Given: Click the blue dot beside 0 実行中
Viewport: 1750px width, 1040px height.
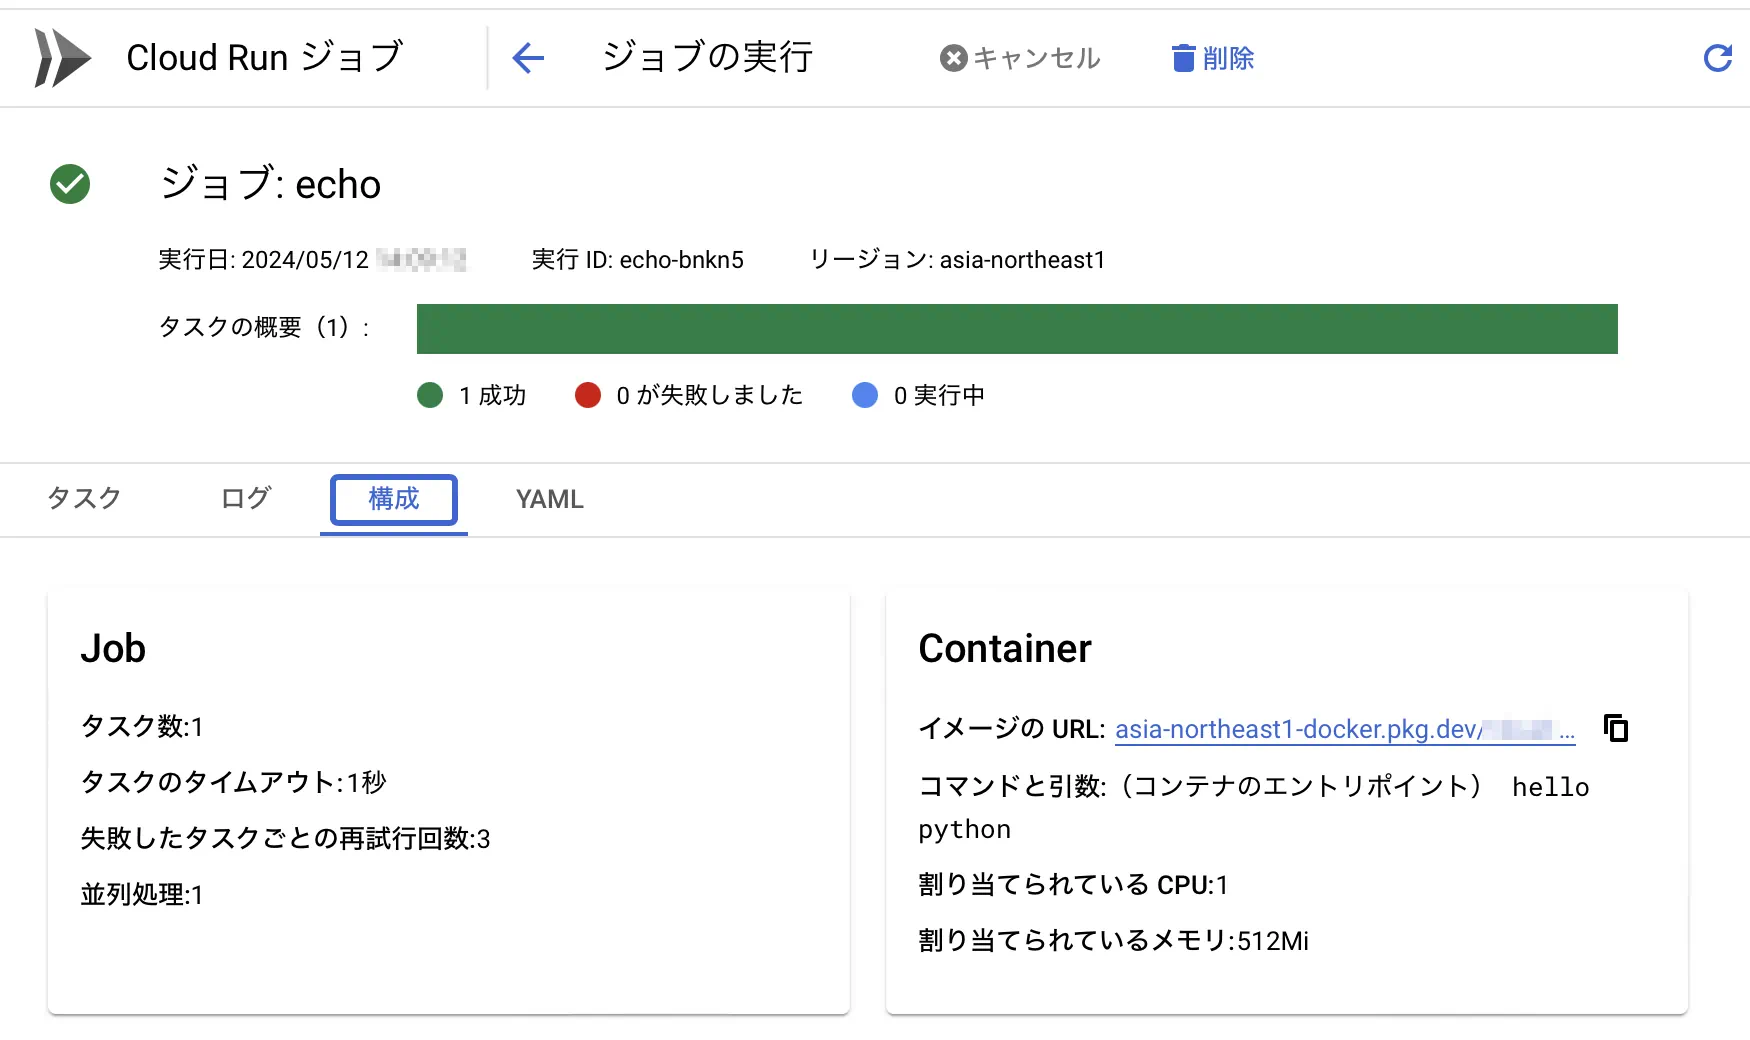Looking at the screenshot, I should coord(865,395).
